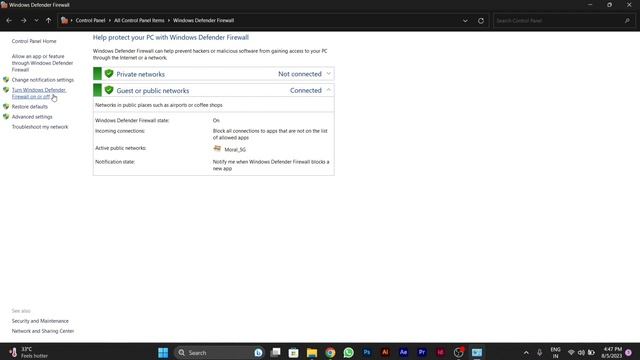Open File Explorer from taskbar
This screenshot has width=640, height=360.
tap(312, 352)
